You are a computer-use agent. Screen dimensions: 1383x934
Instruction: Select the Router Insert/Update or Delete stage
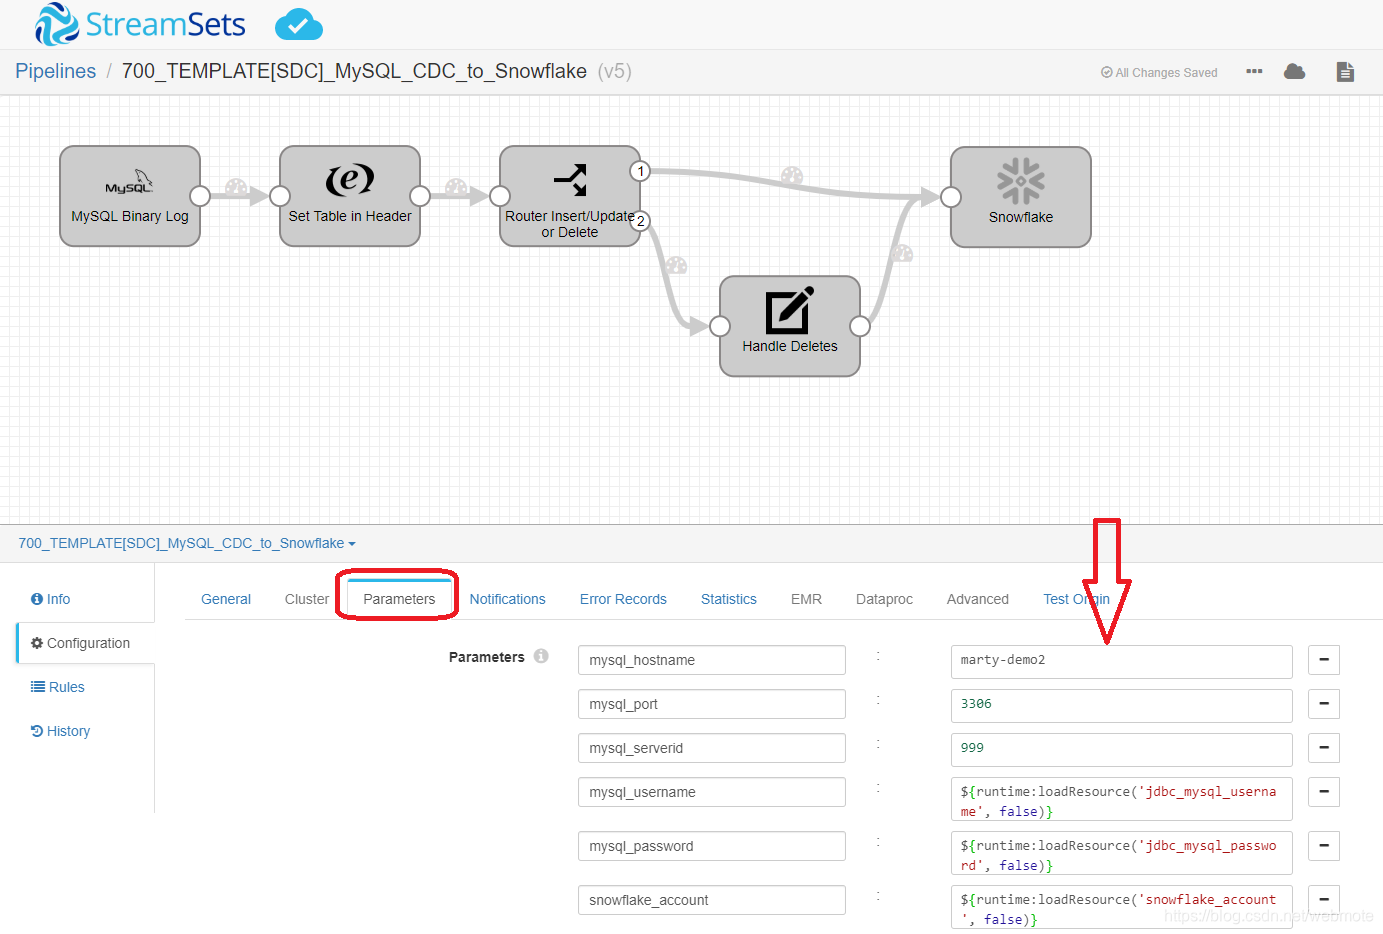pyautogui.click(x=570, y=196)
